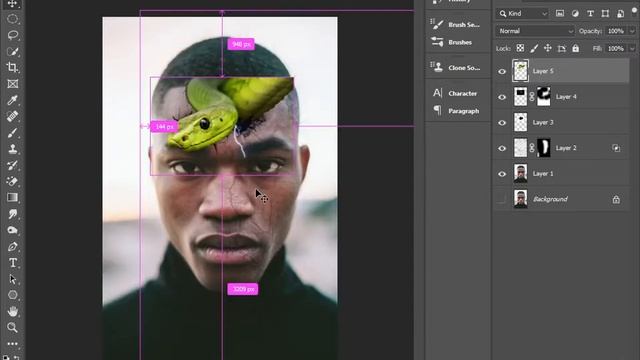Open the Opacity slider dropdown arrow

point(632,31)
